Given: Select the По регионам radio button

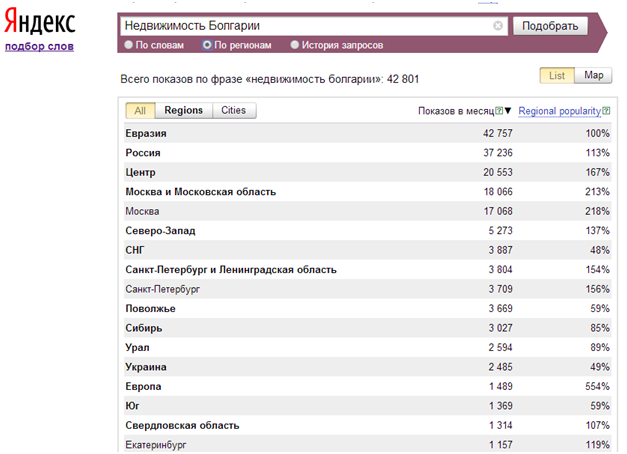Looking at the screenshot, I should (207, 45).
